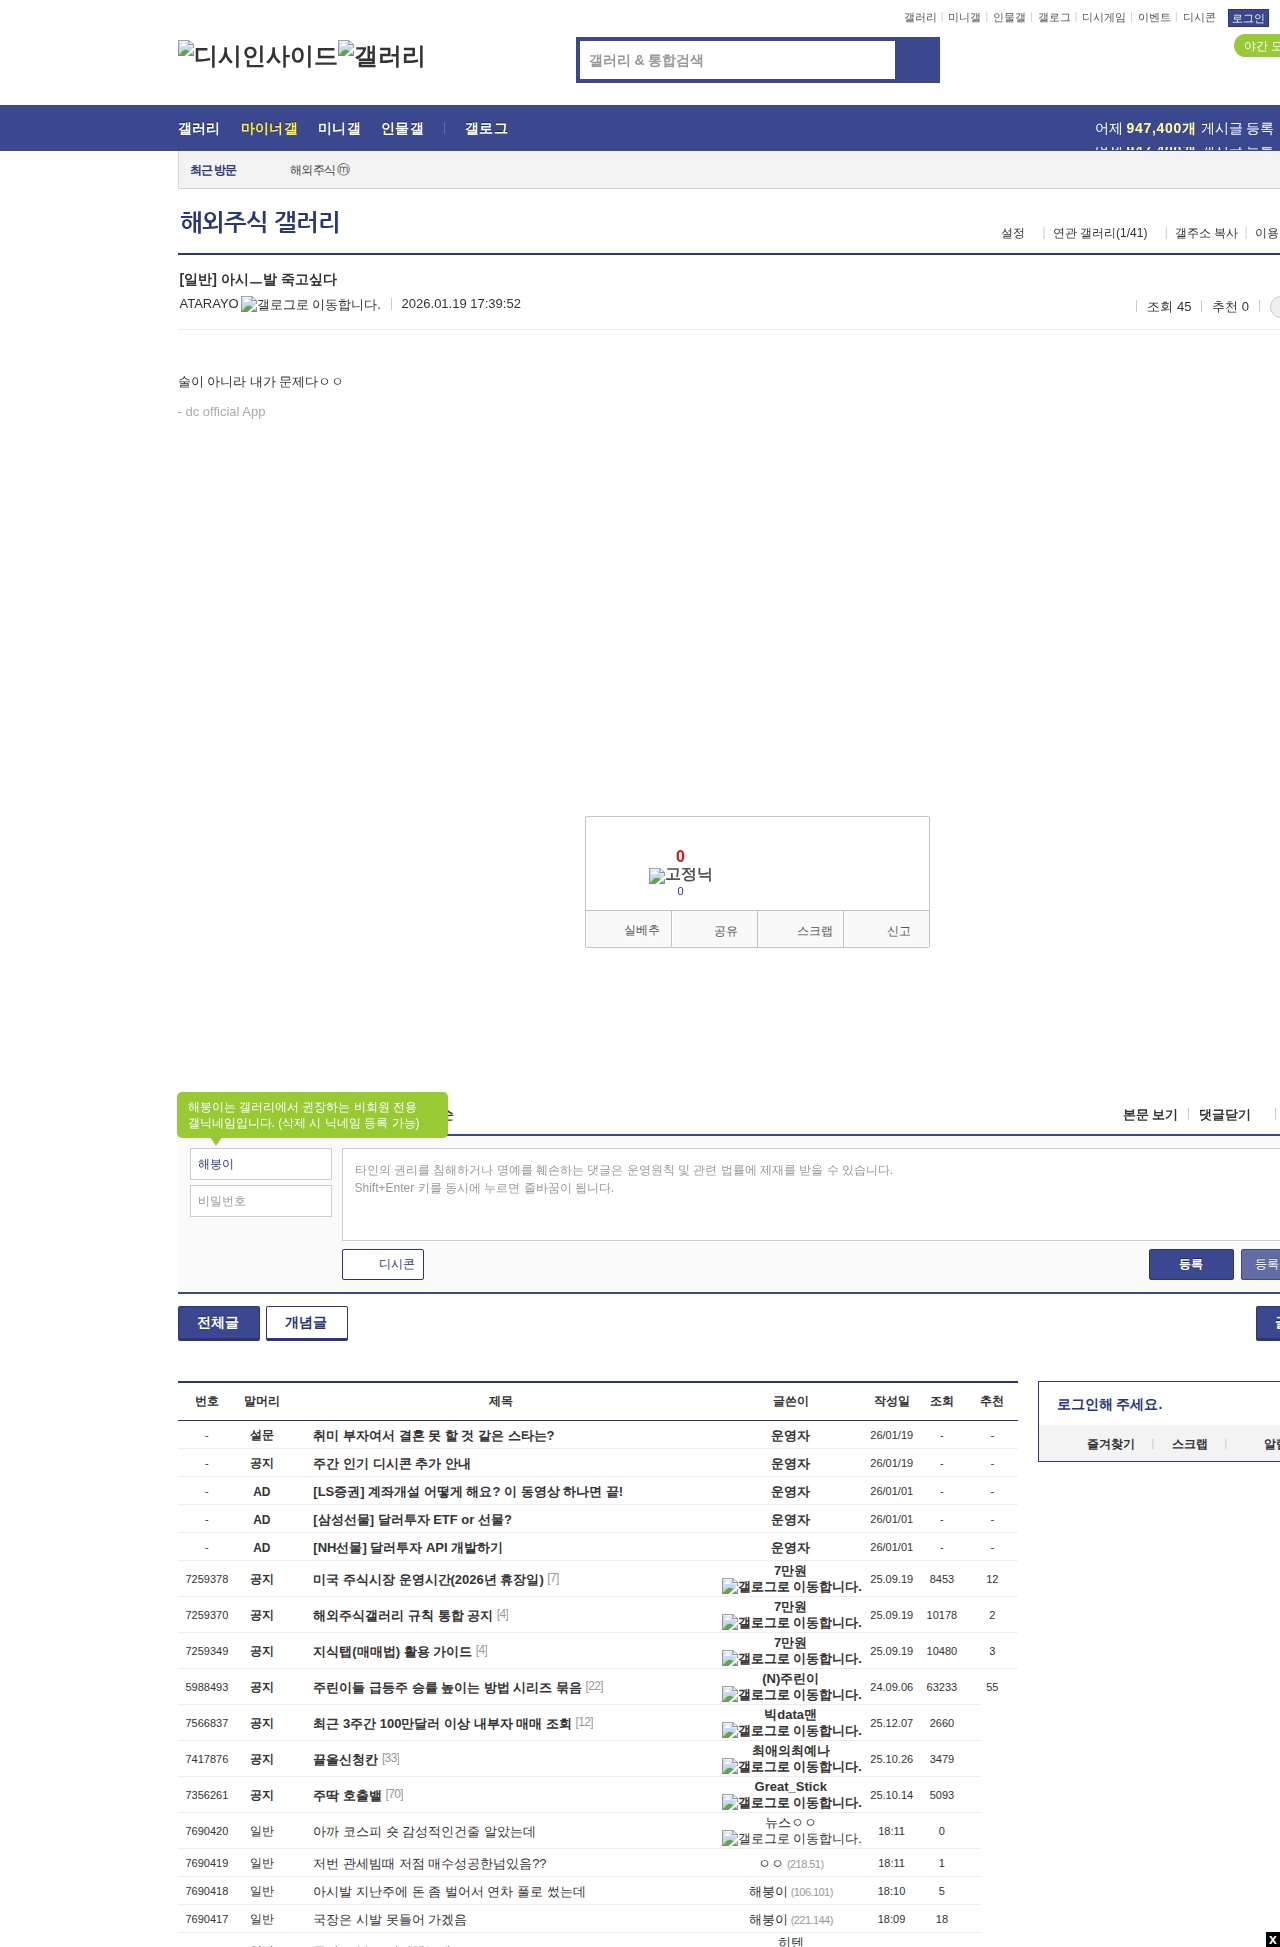1280x1947 pixels.
Task: Open the [NH선물] 달러투자 API 개발하기 post
Action: tap(408, 1547)
